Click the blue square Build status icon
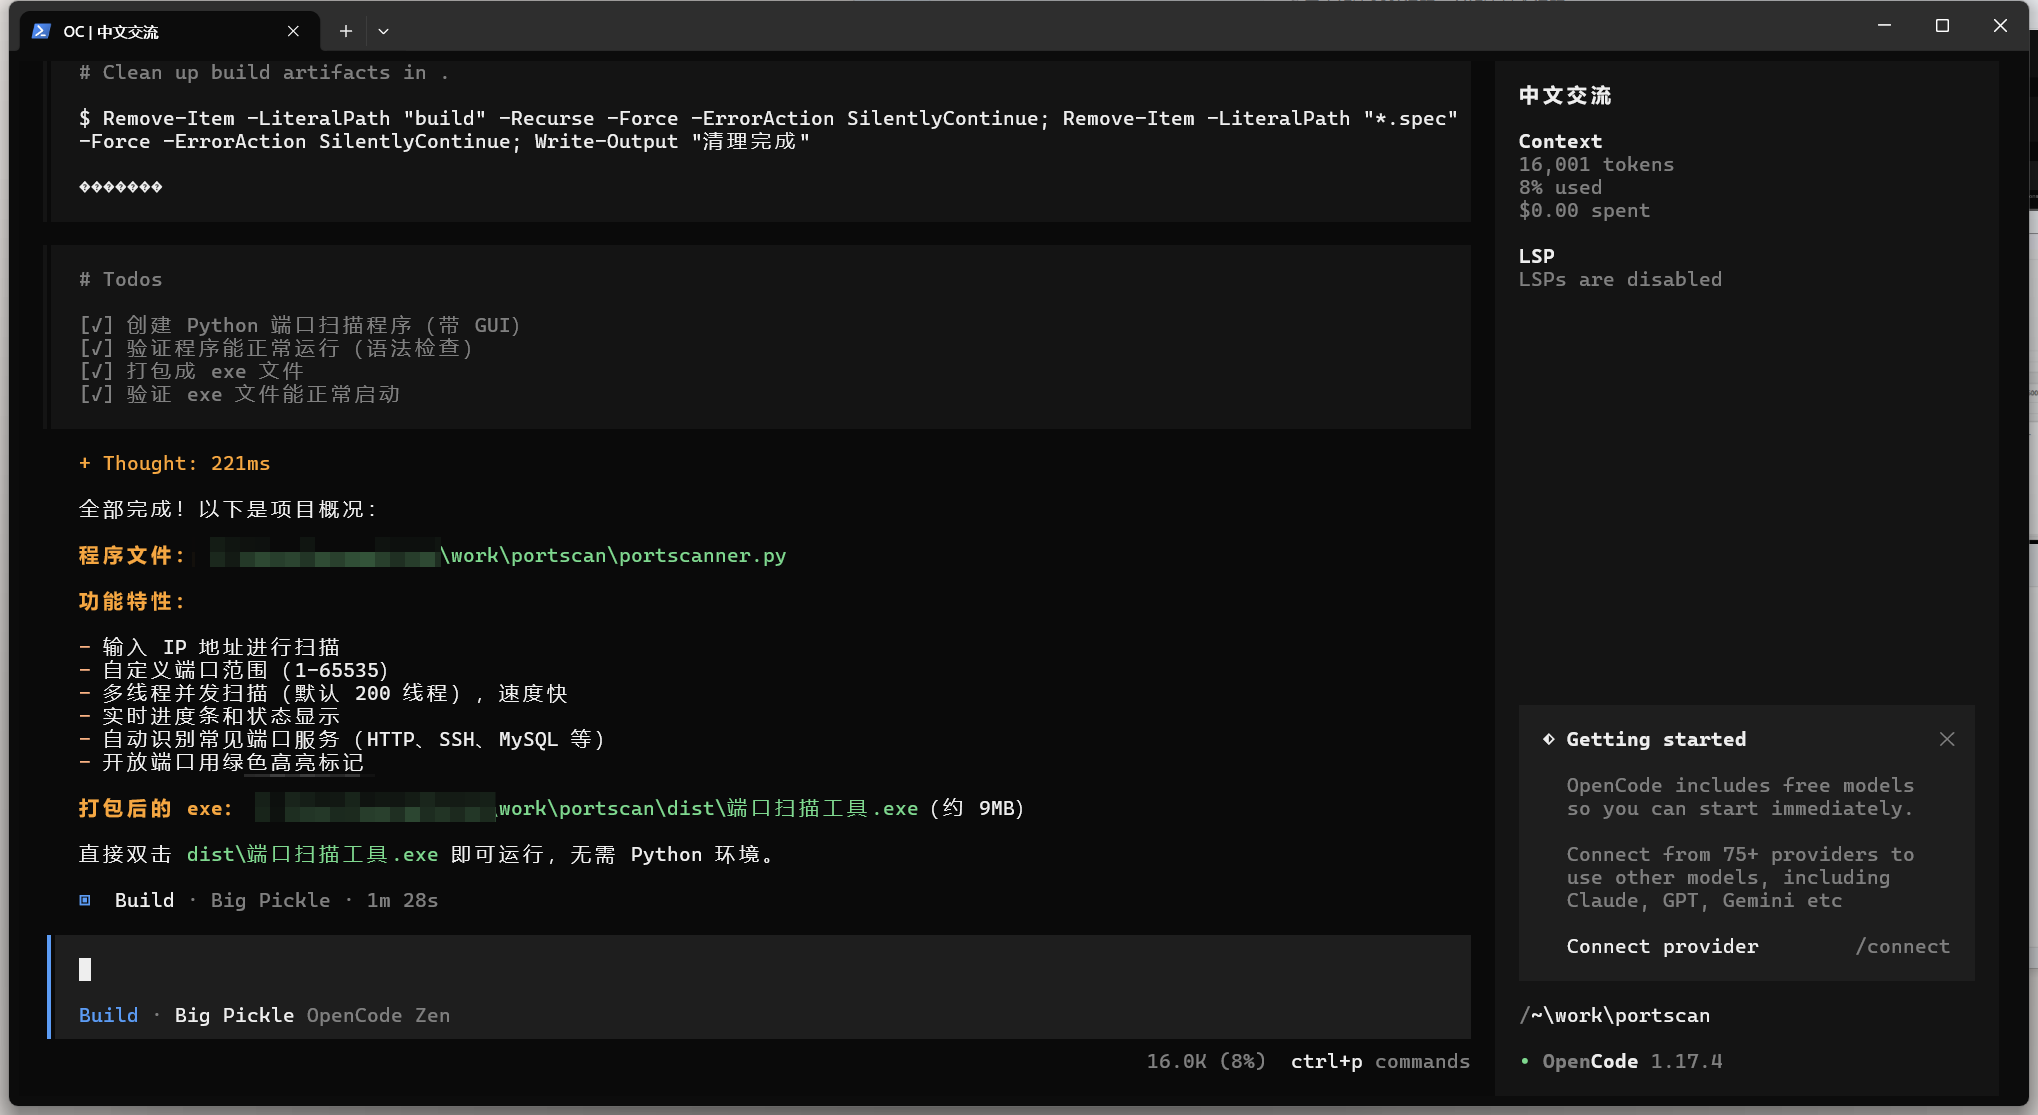 click(x=85, y=900)
